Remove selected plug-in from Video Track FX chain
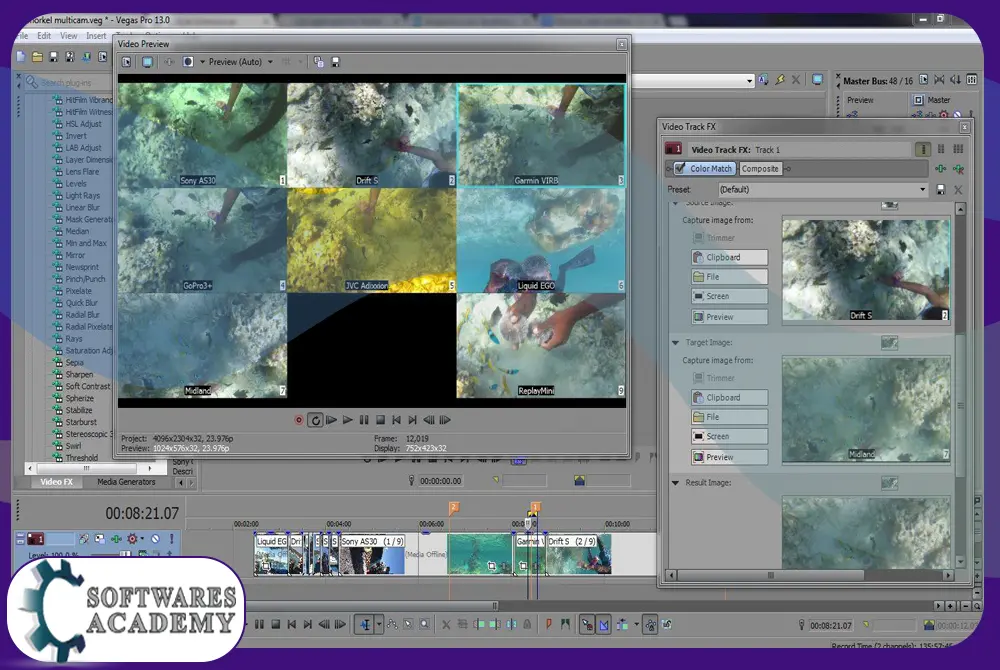 point(959,169)
